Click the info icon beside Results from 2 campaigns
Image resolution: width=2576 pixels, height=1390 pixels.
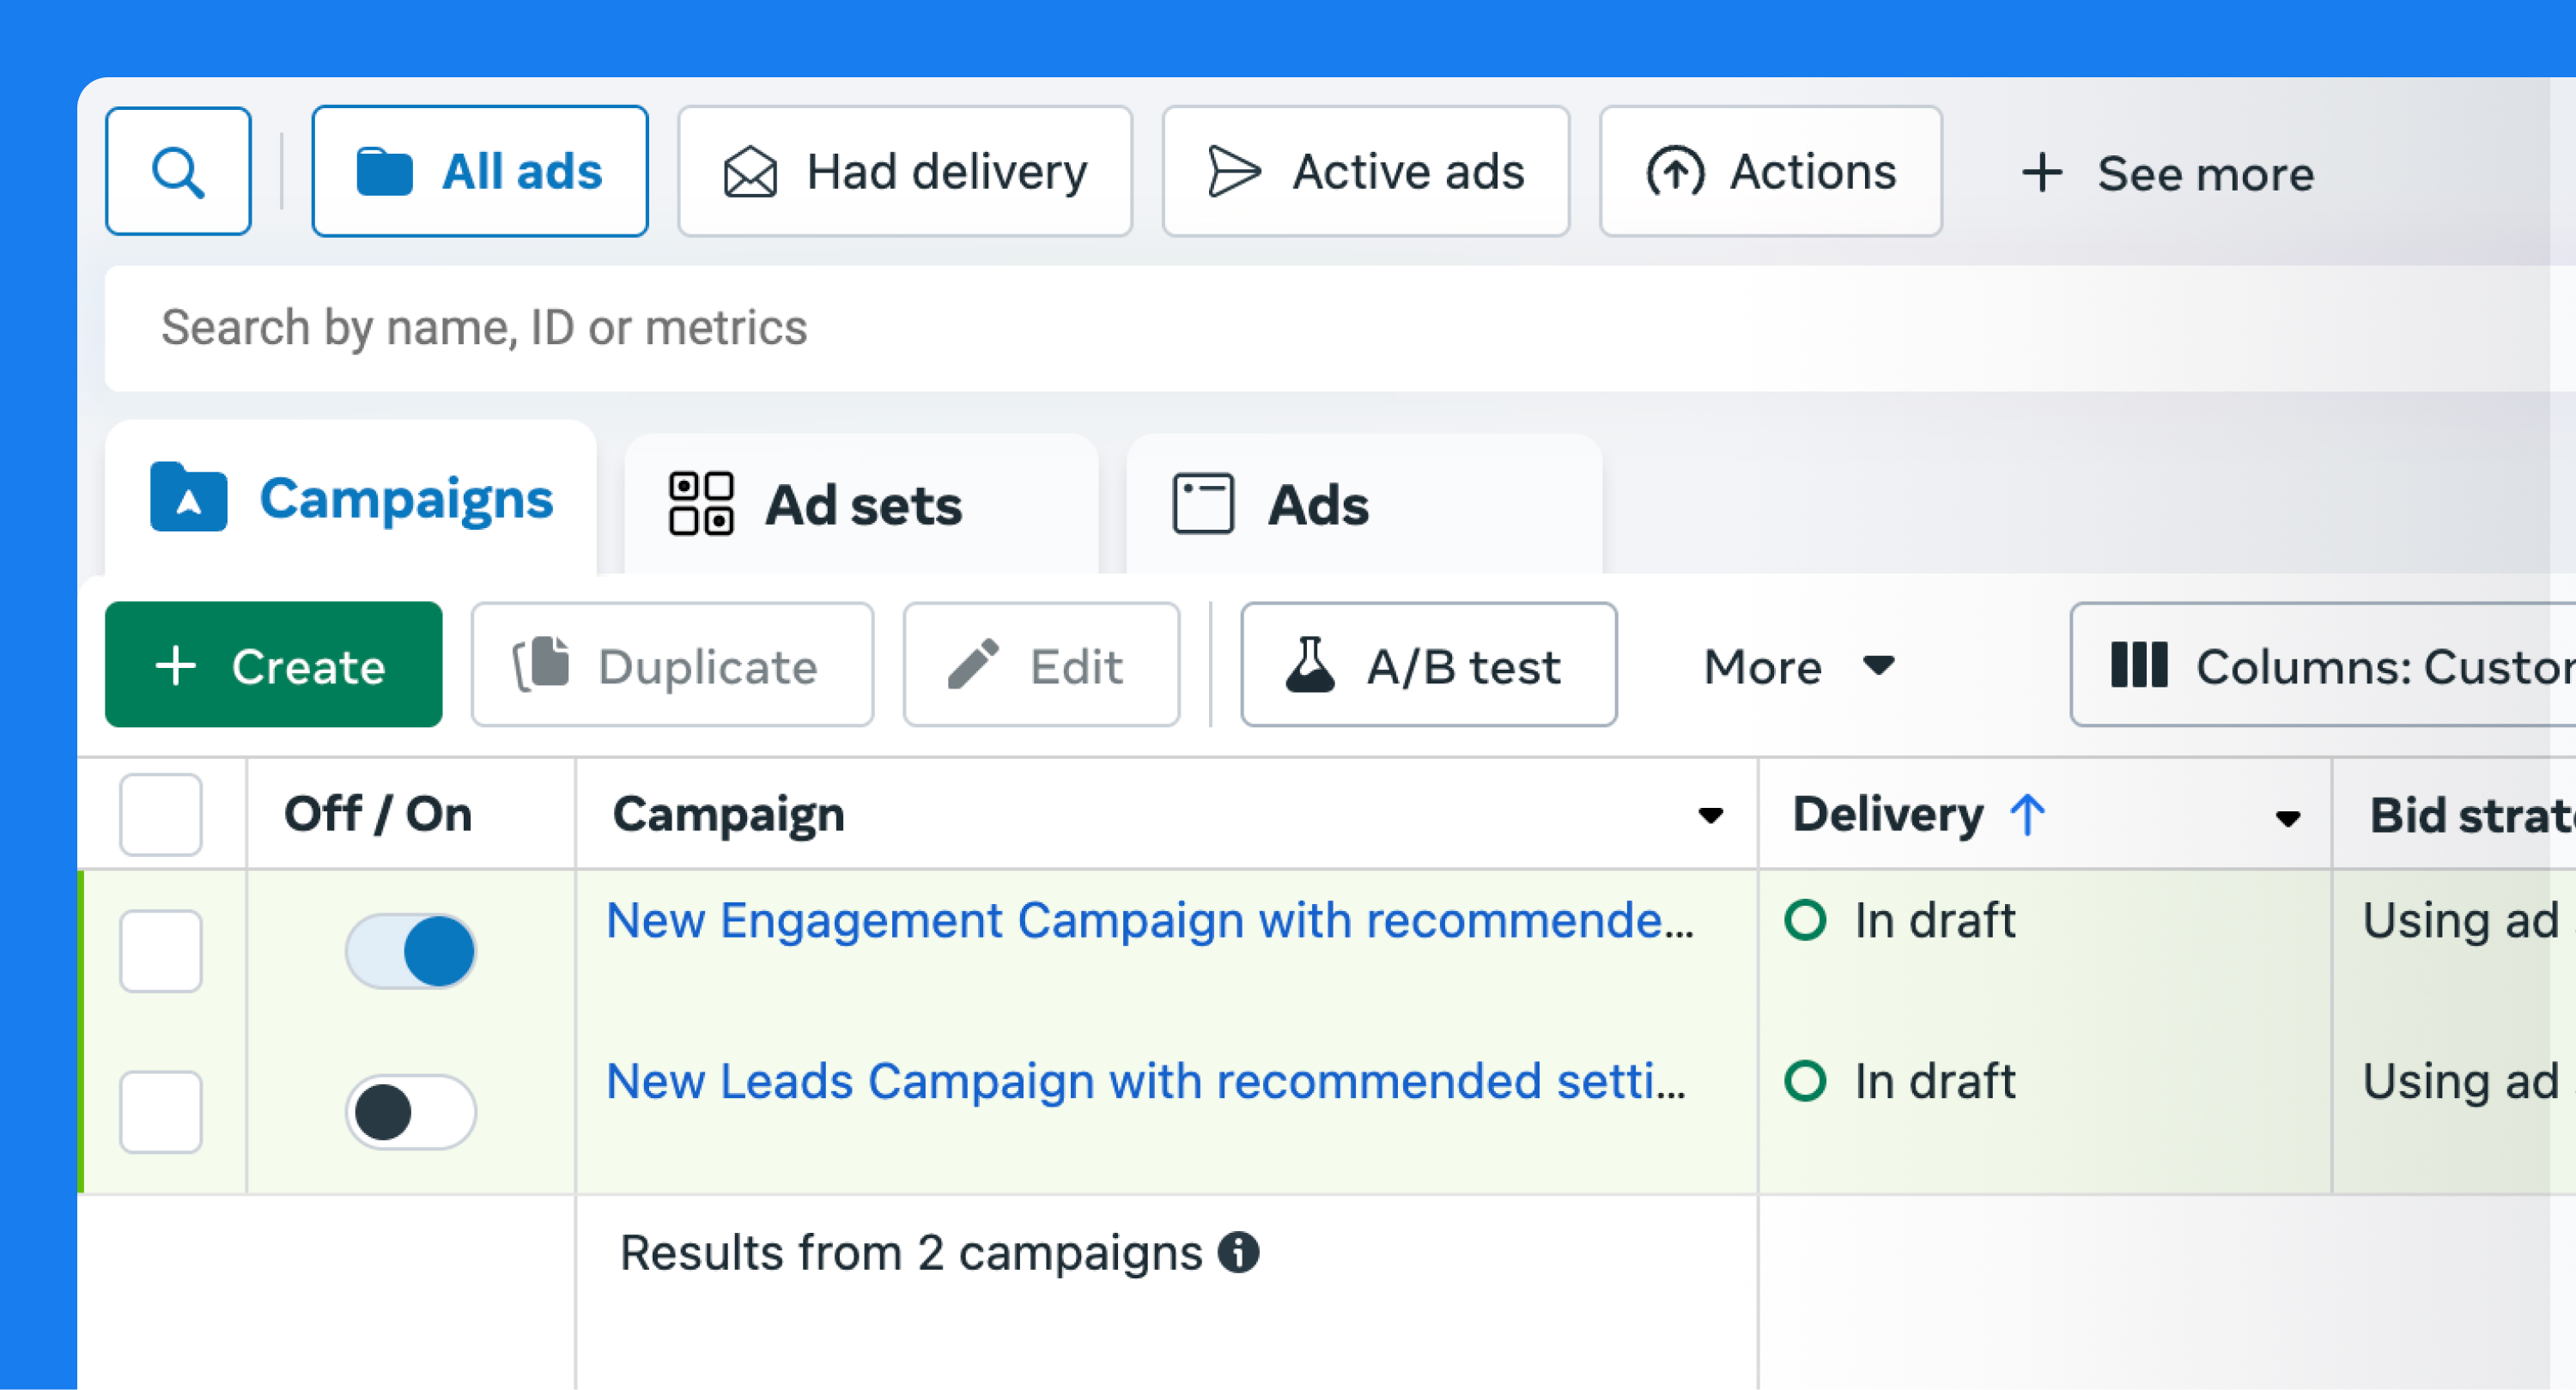click(x=1238, y=1252)
